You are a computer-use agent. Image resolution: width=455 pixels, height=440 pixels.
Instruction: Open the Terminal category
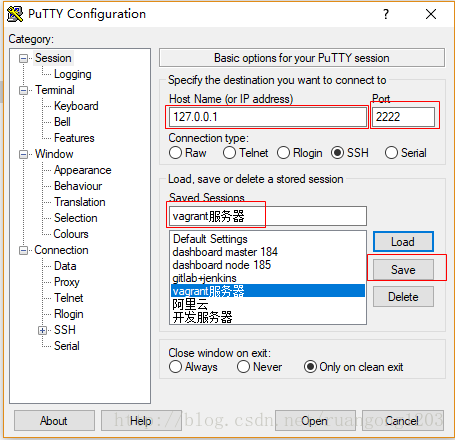tap(55, 90)
